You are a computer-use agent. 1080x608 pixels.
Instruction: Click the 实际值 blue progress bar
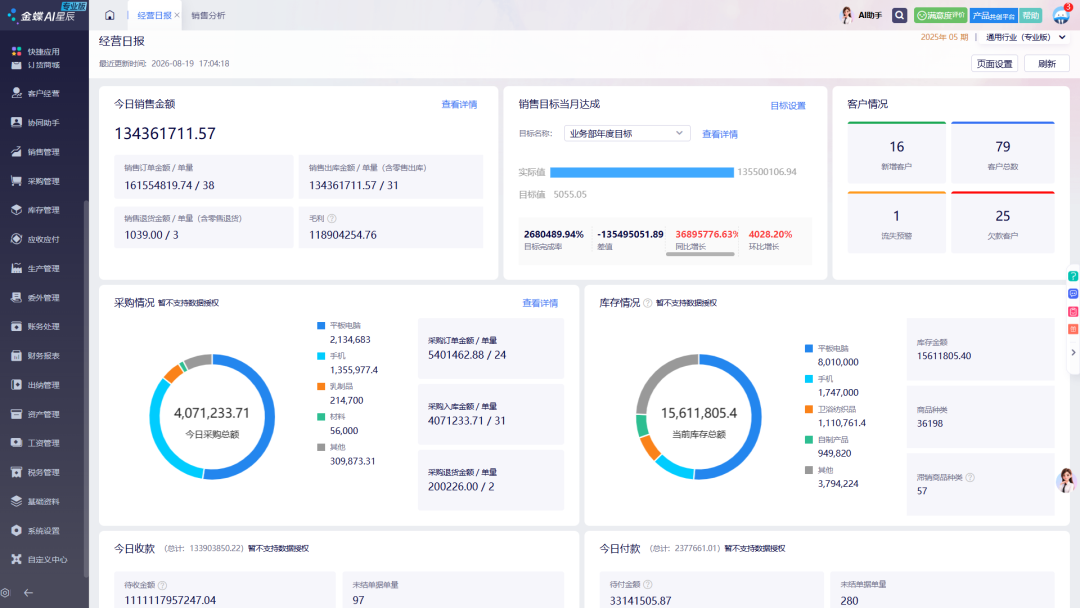(x=642, y=172)
